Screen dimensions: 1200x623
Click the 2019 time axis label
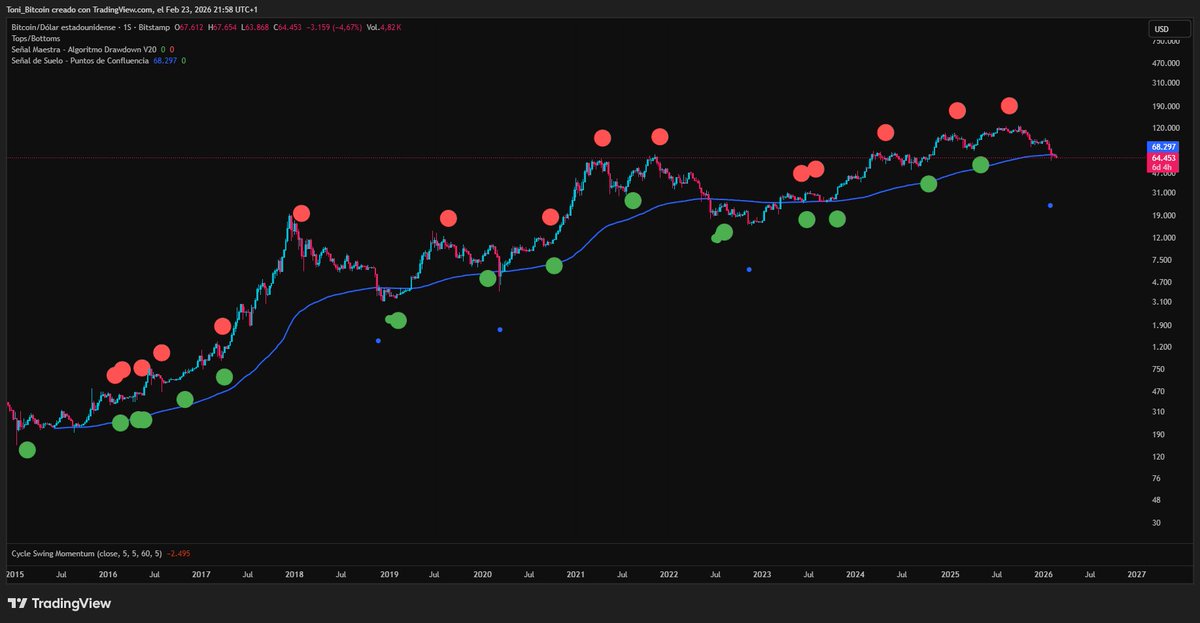pyautogui.click(x=388, y=575)
